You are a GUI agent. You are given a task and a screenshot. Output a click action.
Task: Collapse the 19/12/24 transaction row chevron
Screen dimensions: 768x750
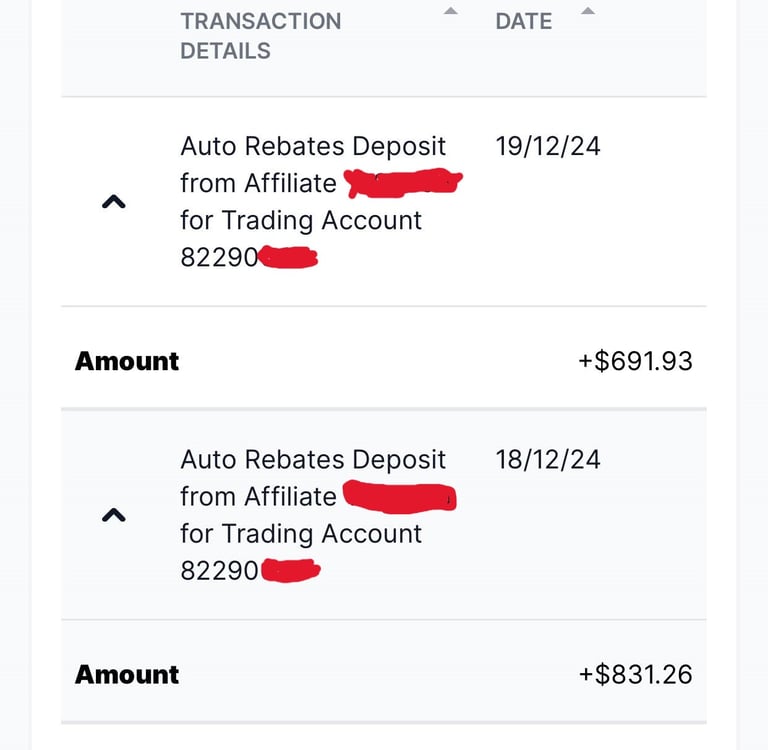[114, 202]
